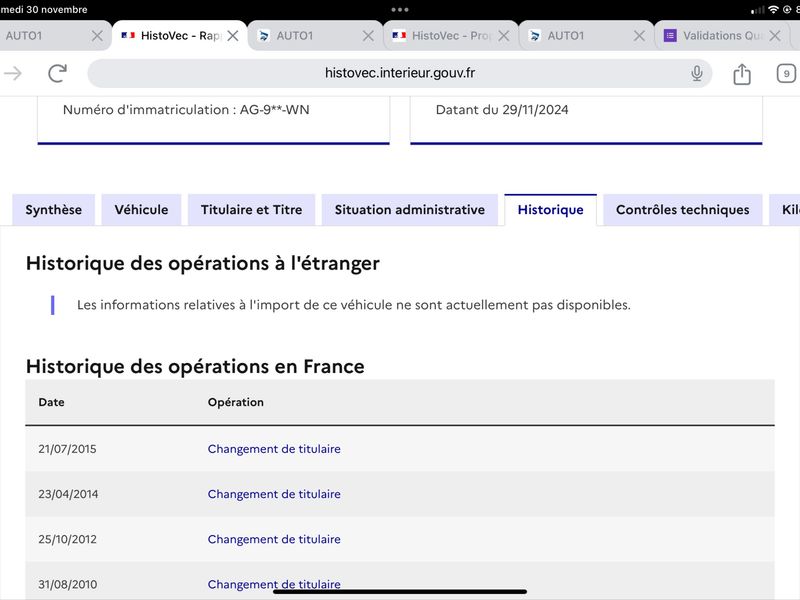This screenshot has height=600, width=800.
Task: Close the Validations Qu tab
Action: point(774,36)
